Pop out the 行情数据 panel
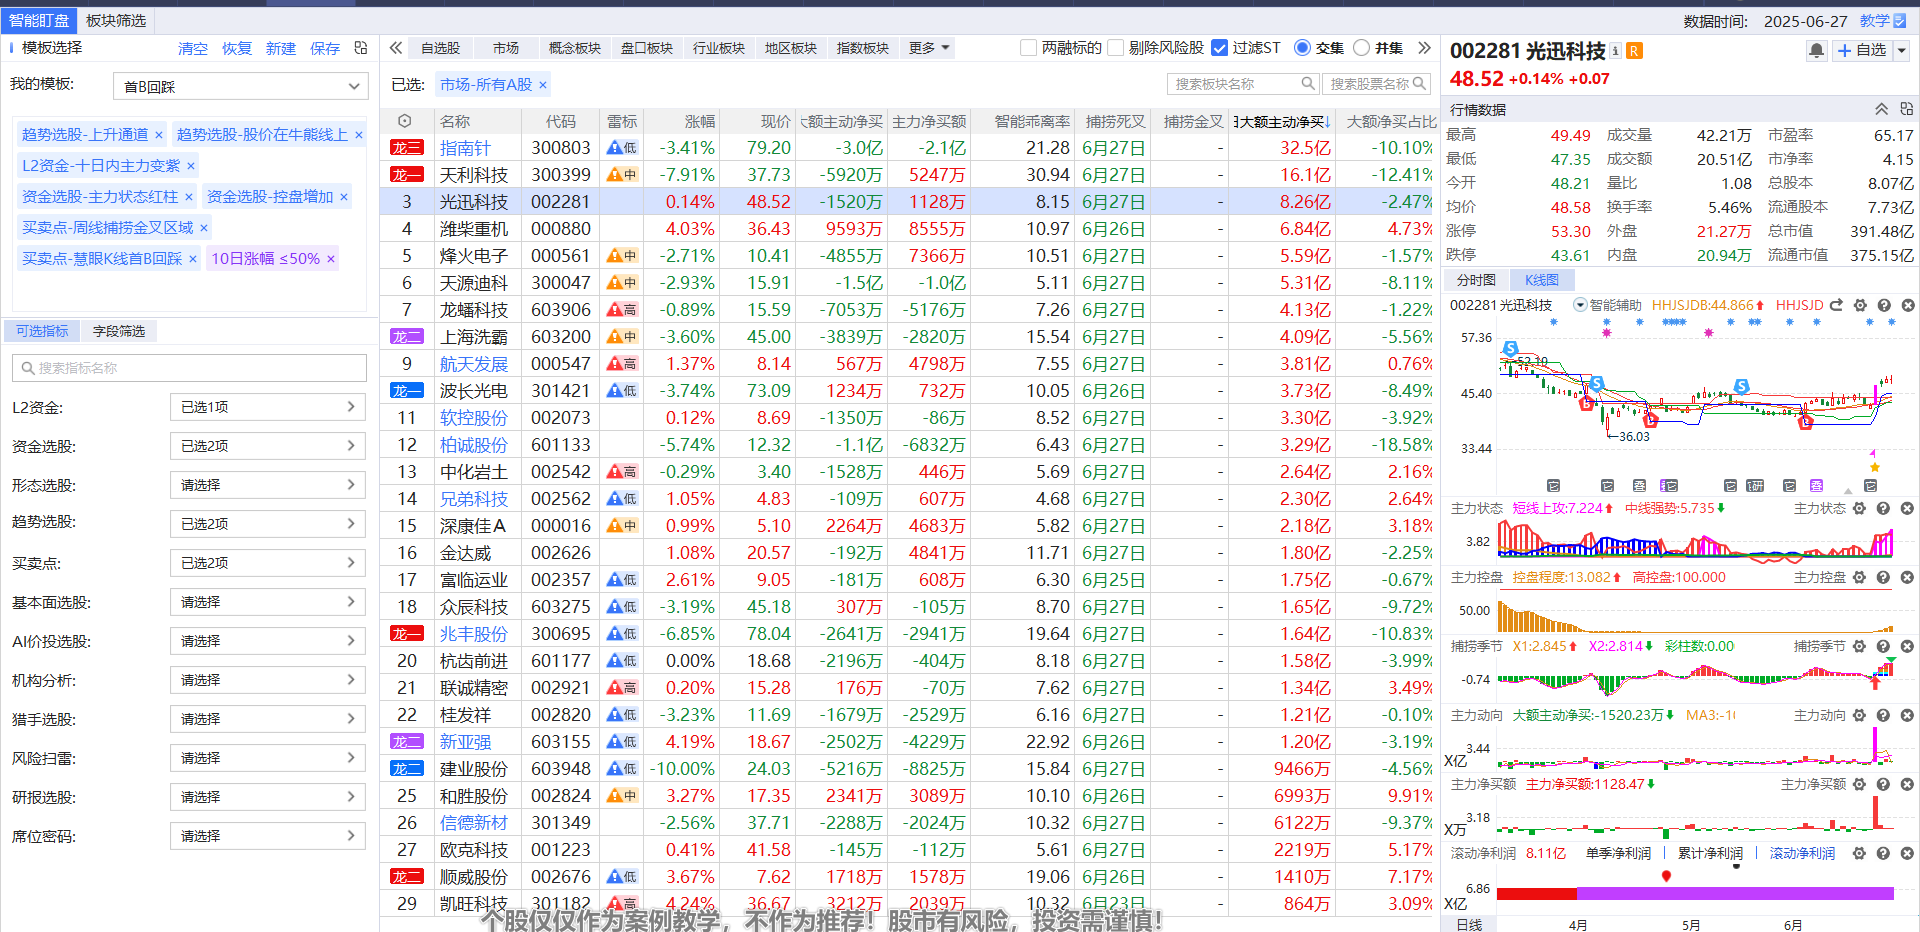Screen dimensions: 1920x932 click(1906, 109)
